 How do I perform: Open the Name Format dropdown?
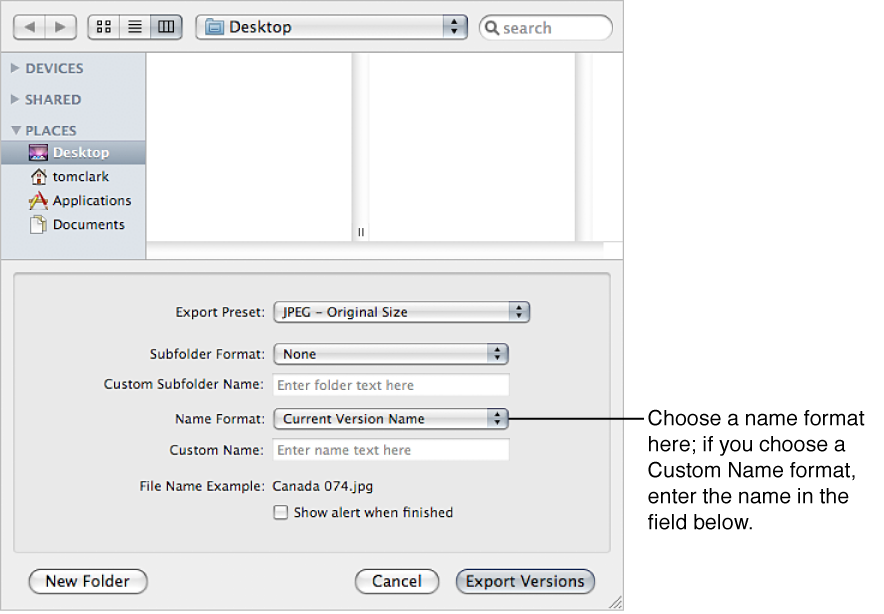click(390, 418)
